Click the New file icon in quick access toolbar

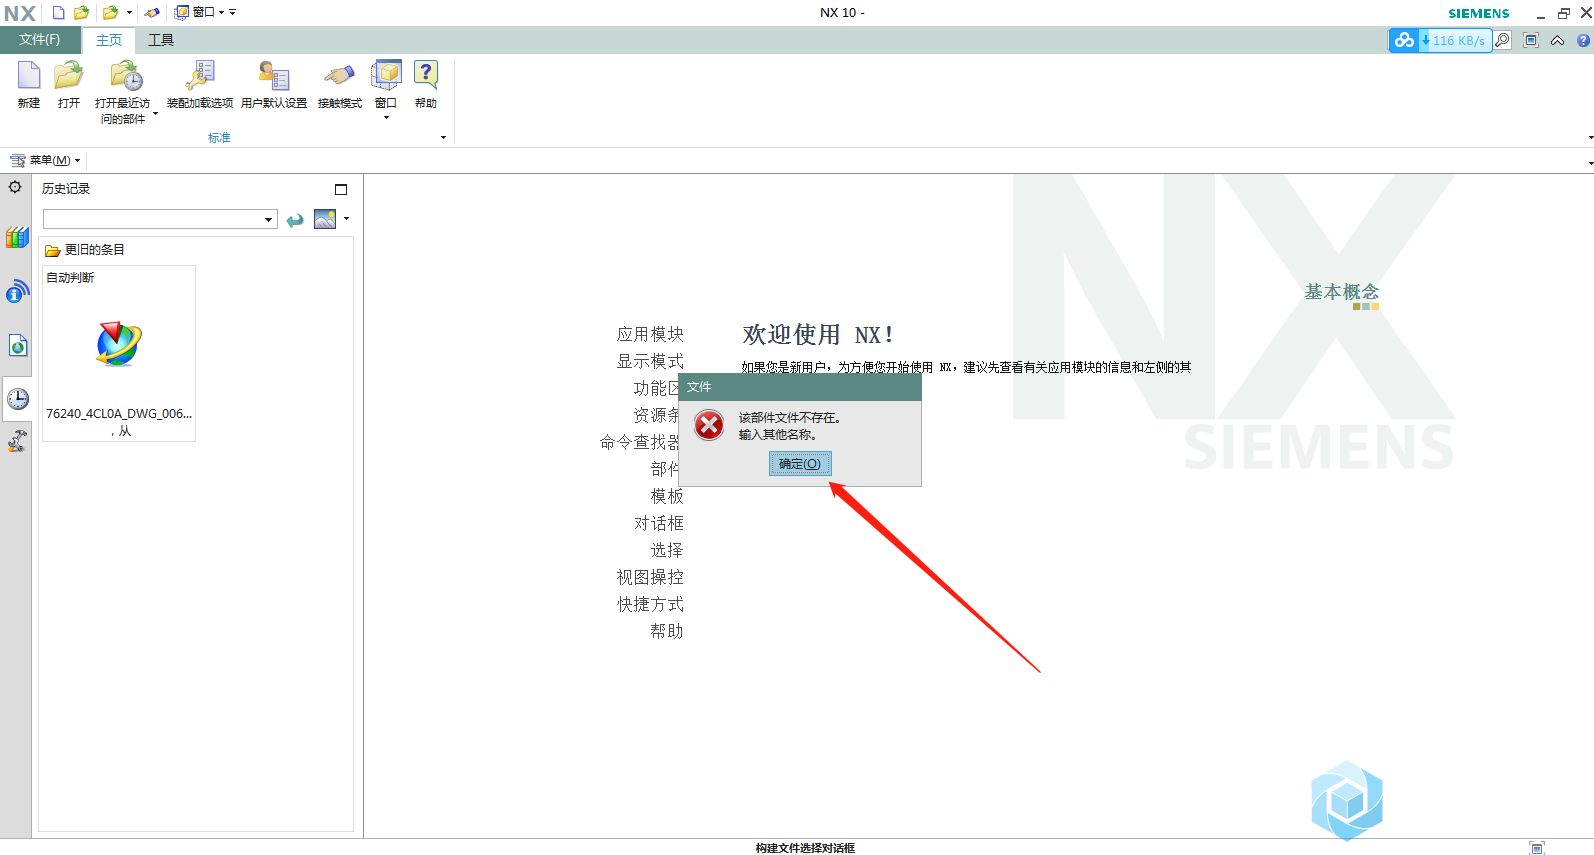59,13
